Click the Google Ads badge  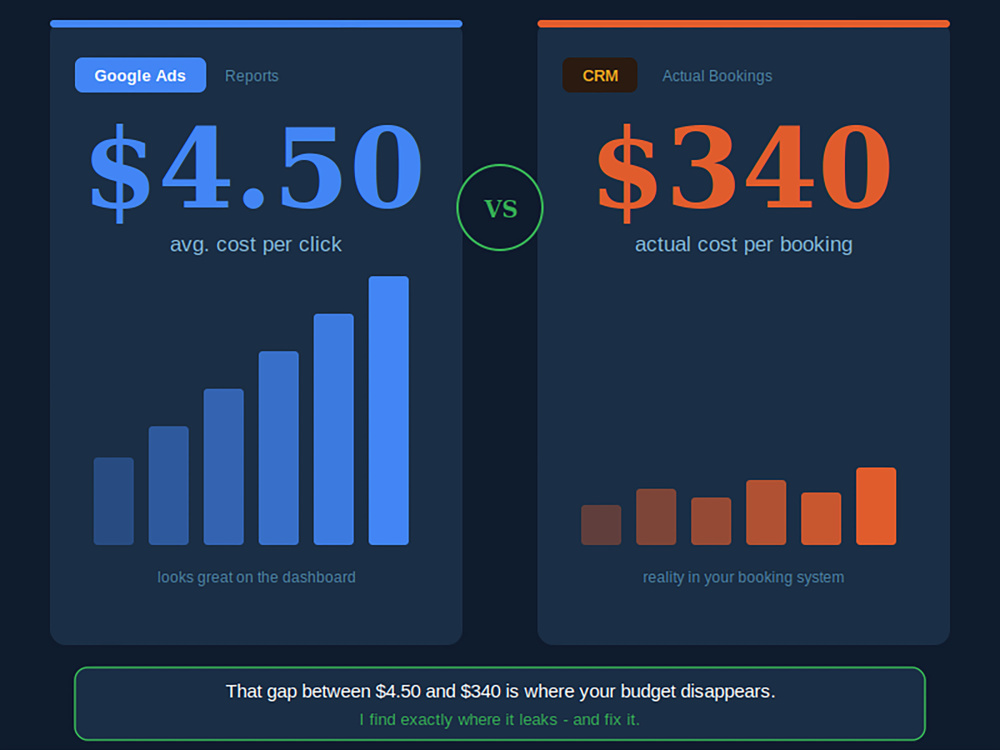click(140, 75)
